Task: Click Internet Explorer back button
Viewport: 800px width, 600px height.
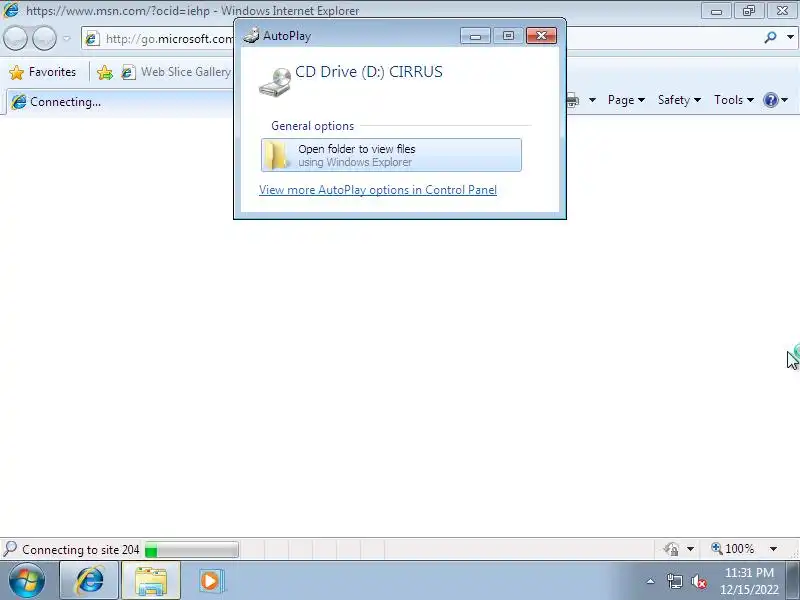Action: [15, 38]
